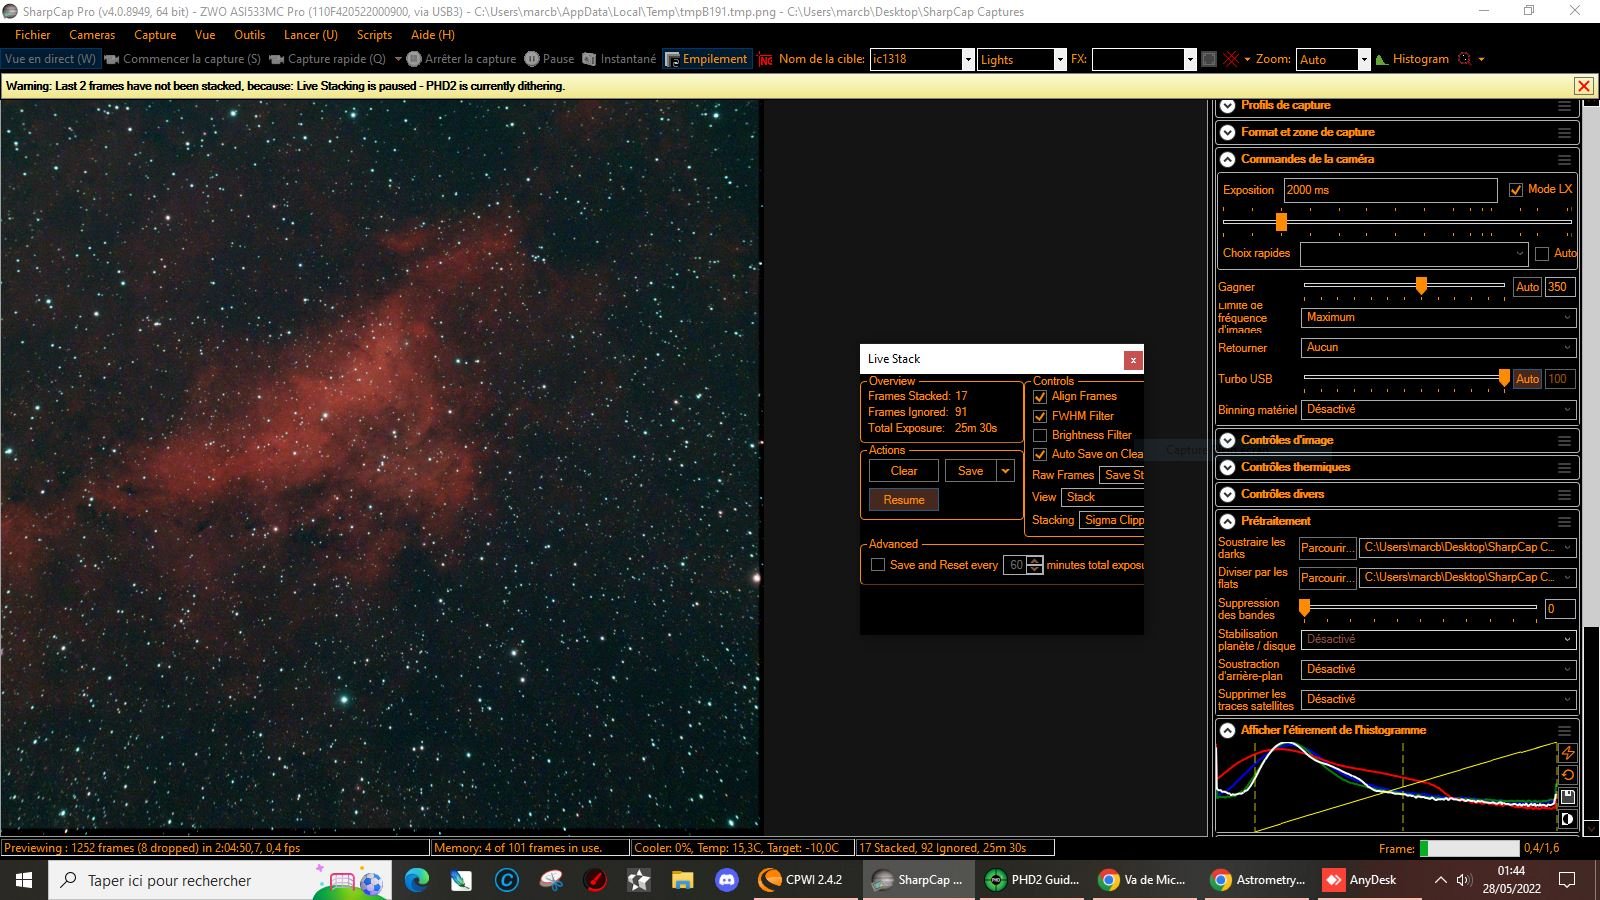This screenshot has width=1600, height=900.
Task: Toggle Align Frames checkbox in Live Stack
Action: (x=1040, y=397)
